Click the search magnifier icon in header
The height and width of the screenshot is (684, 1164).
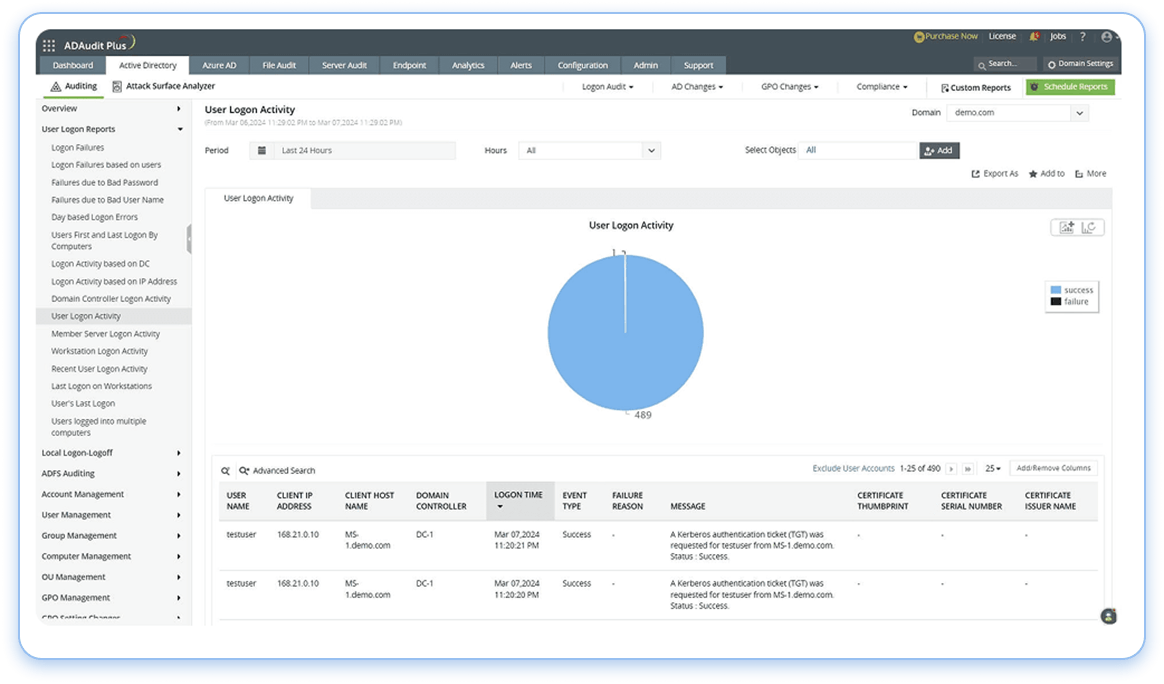[981, 65]
